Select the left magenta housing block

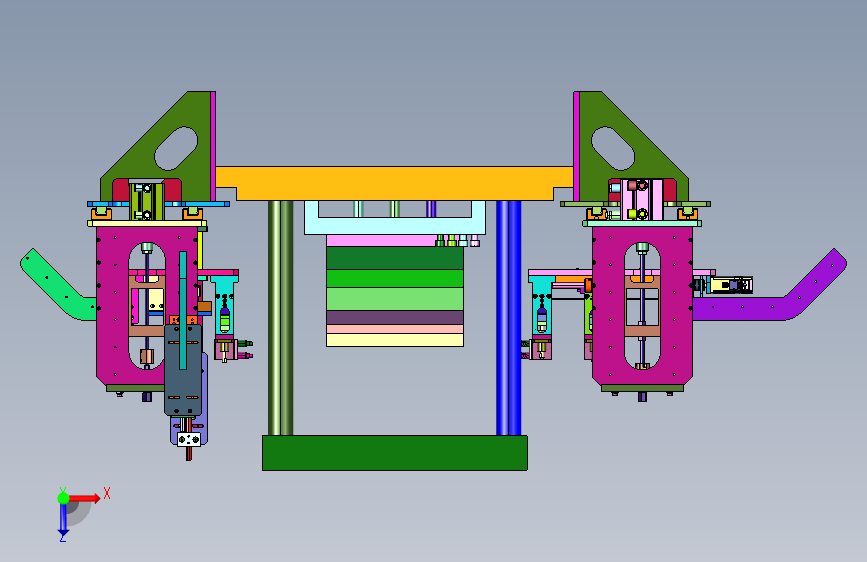113,307
